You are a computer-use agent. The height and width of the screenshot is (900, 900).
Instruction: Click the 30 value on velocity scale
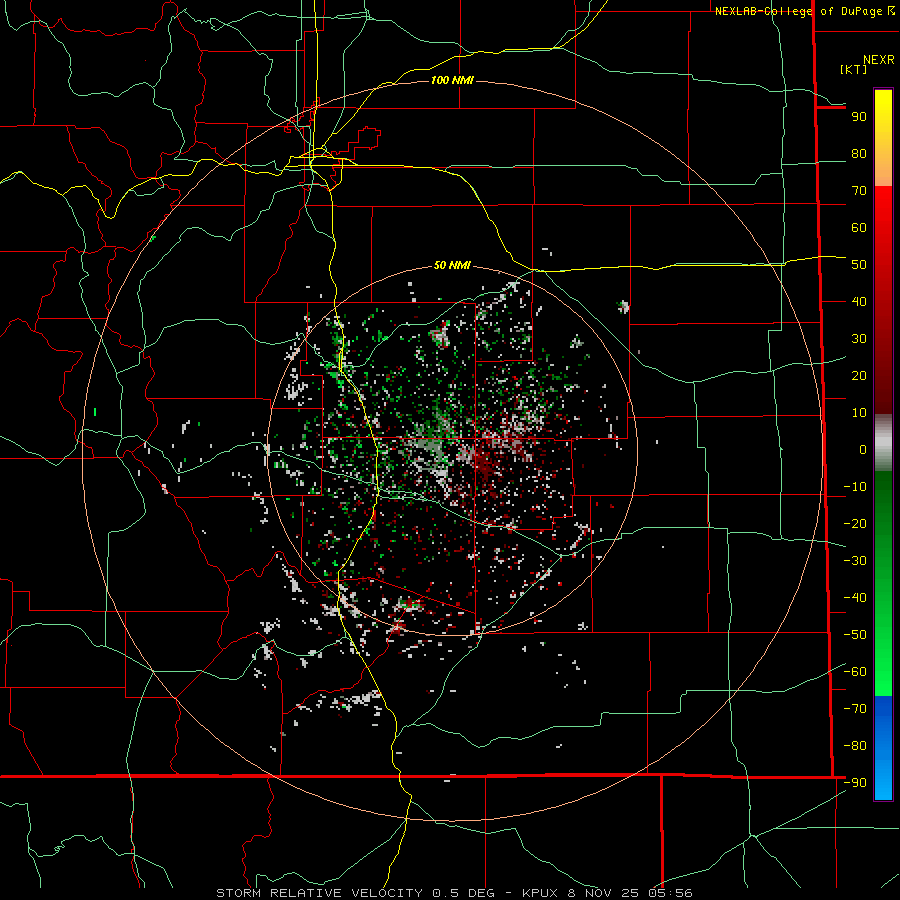tap(859, 339)
